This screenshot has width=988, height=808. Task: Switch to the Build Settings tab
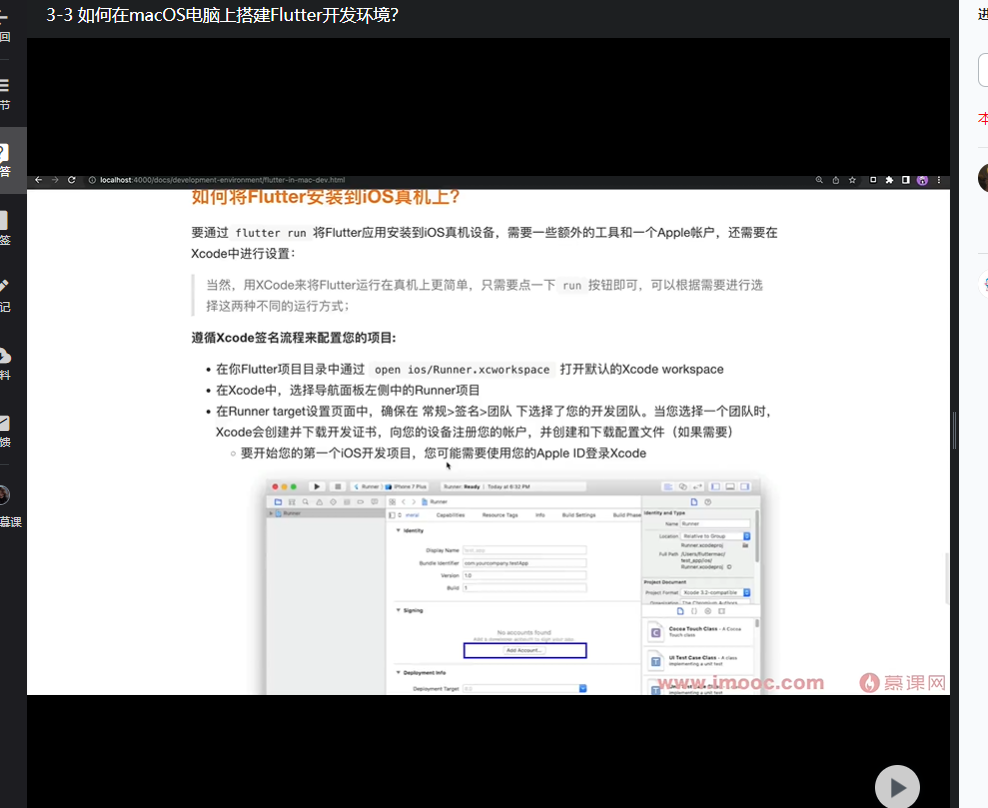coord(578,515)
